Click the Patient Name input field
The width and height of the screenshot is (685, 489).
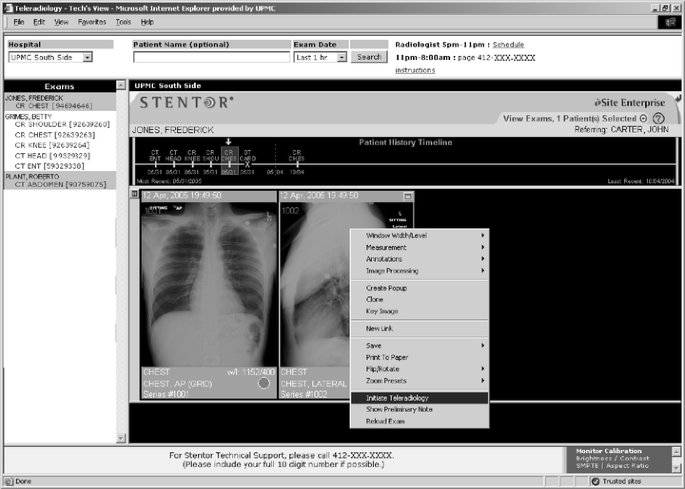(211, 57)
